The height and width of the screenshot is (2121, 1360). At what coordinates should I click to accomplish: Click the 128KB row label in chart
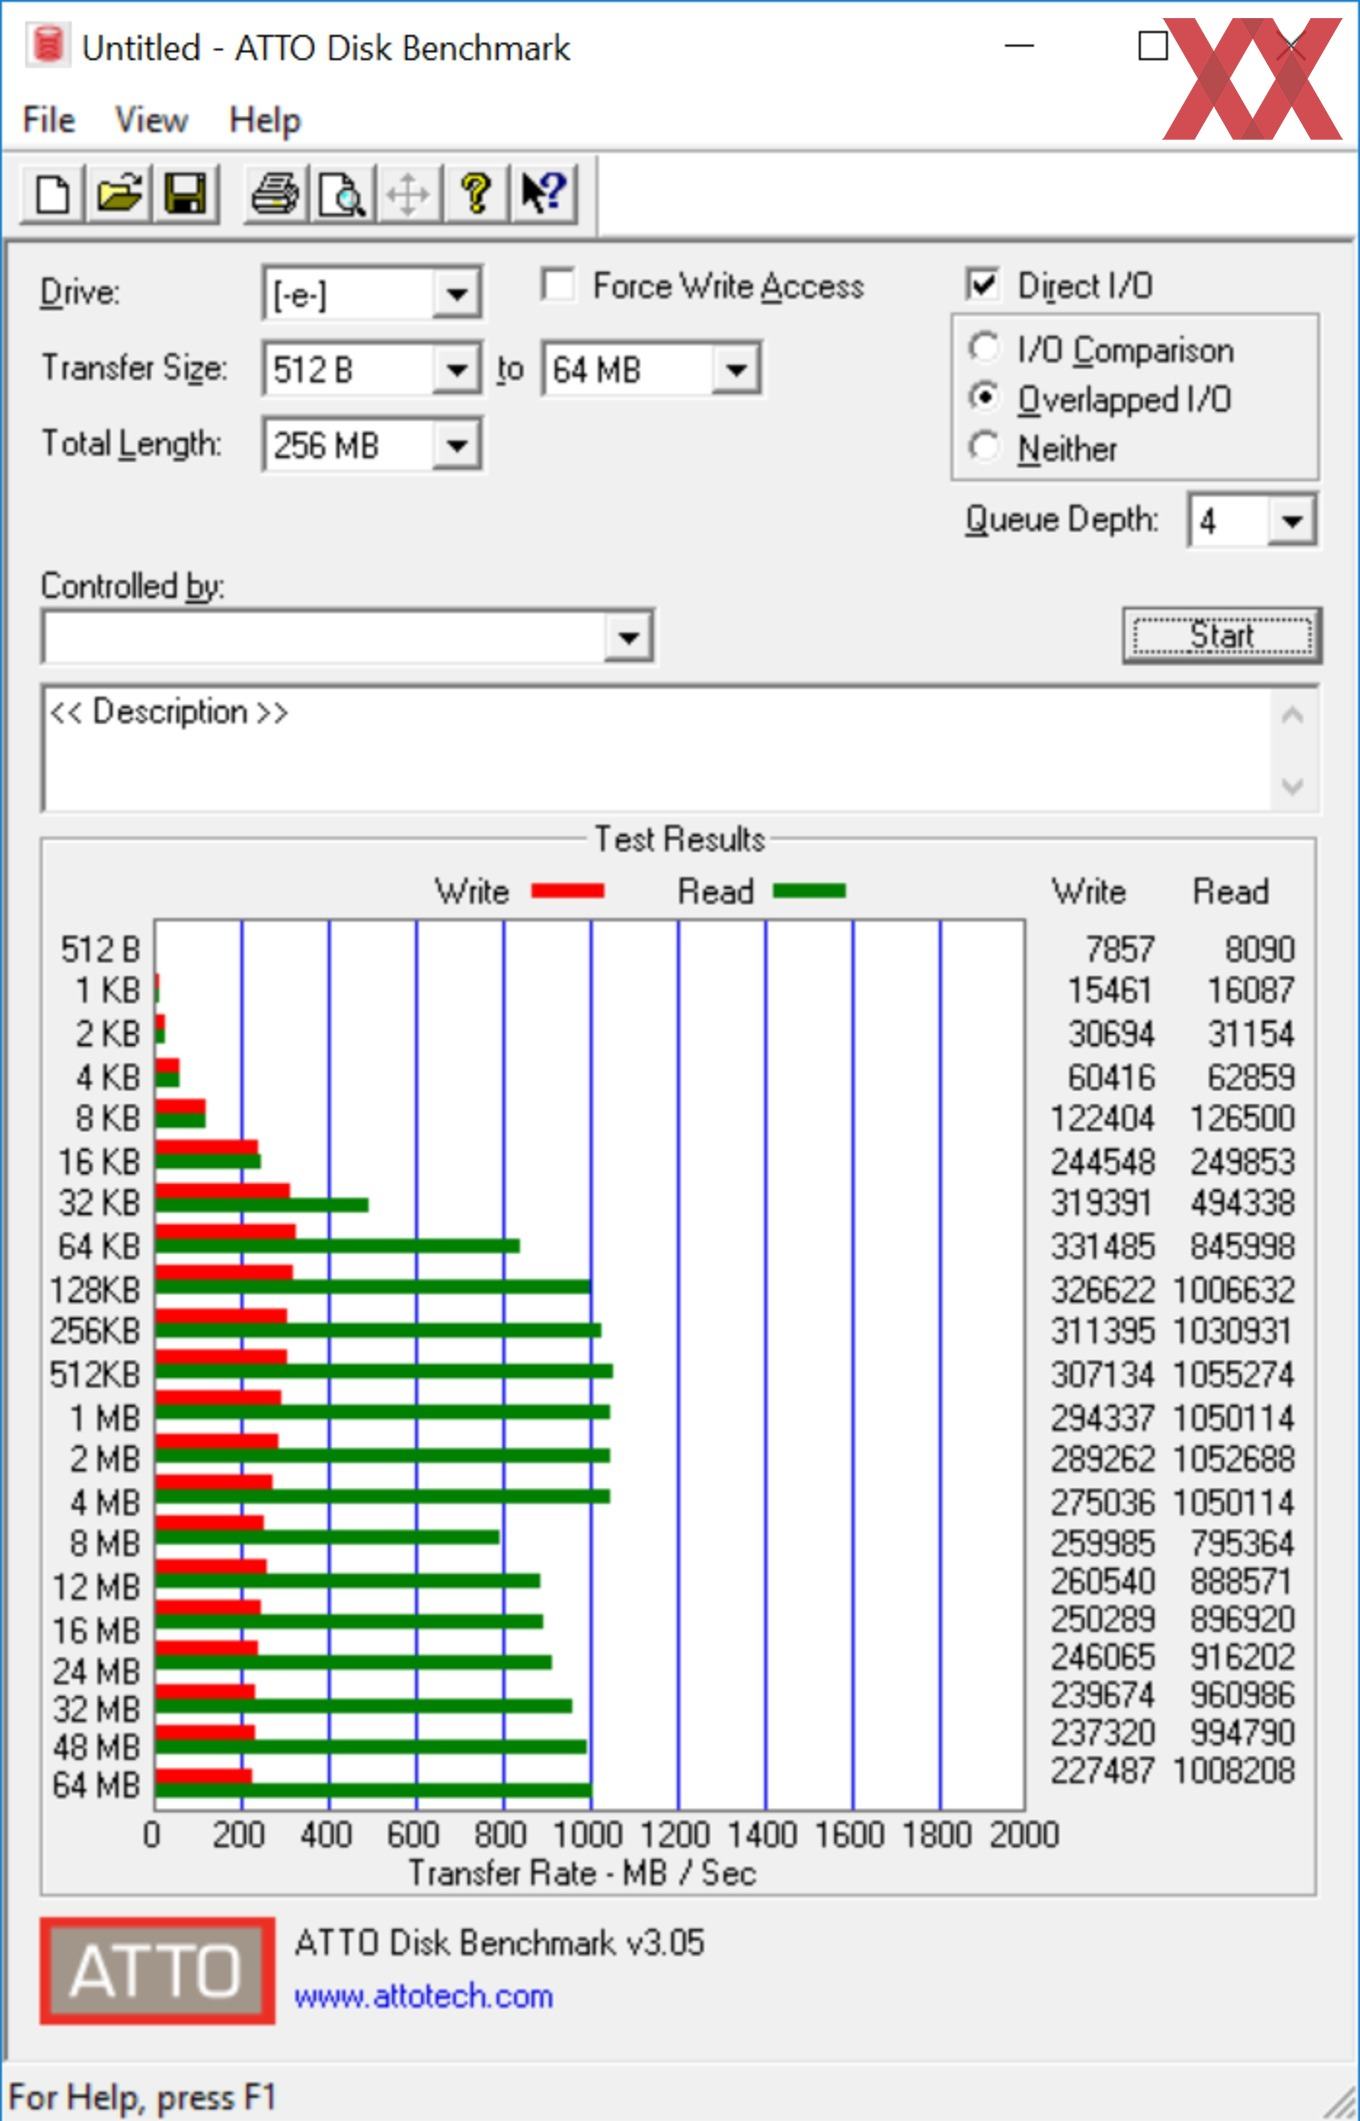[x=95, y=1289]
